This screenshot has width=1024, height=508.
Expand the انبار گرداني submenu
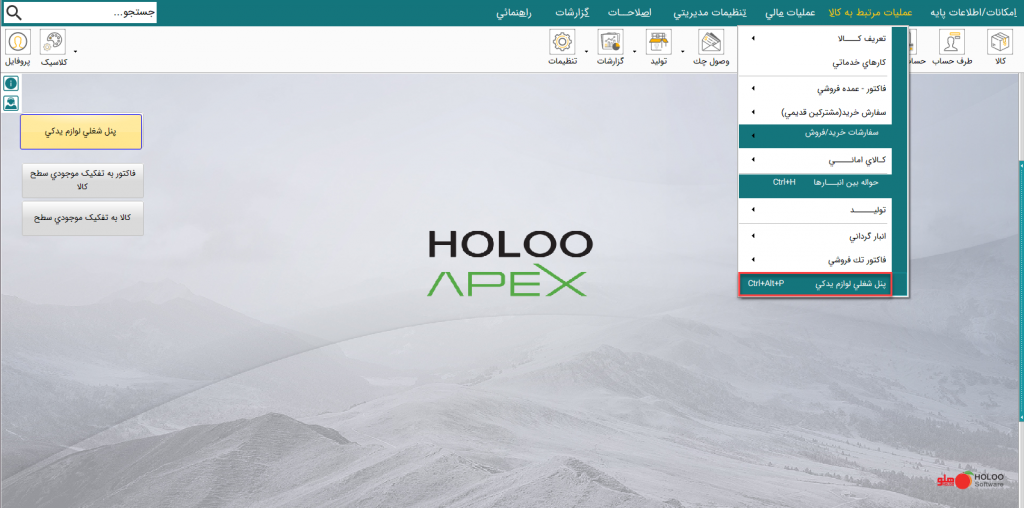[815, 236]
